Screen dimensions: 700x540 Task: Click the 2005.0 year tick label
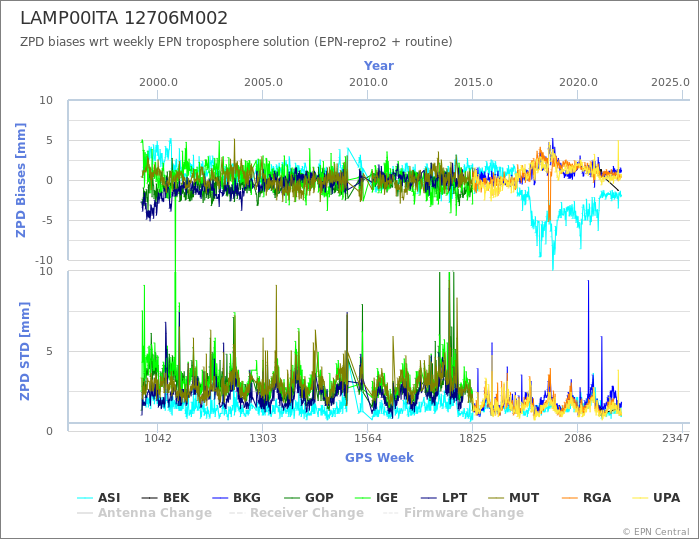[x=263, y=83]
